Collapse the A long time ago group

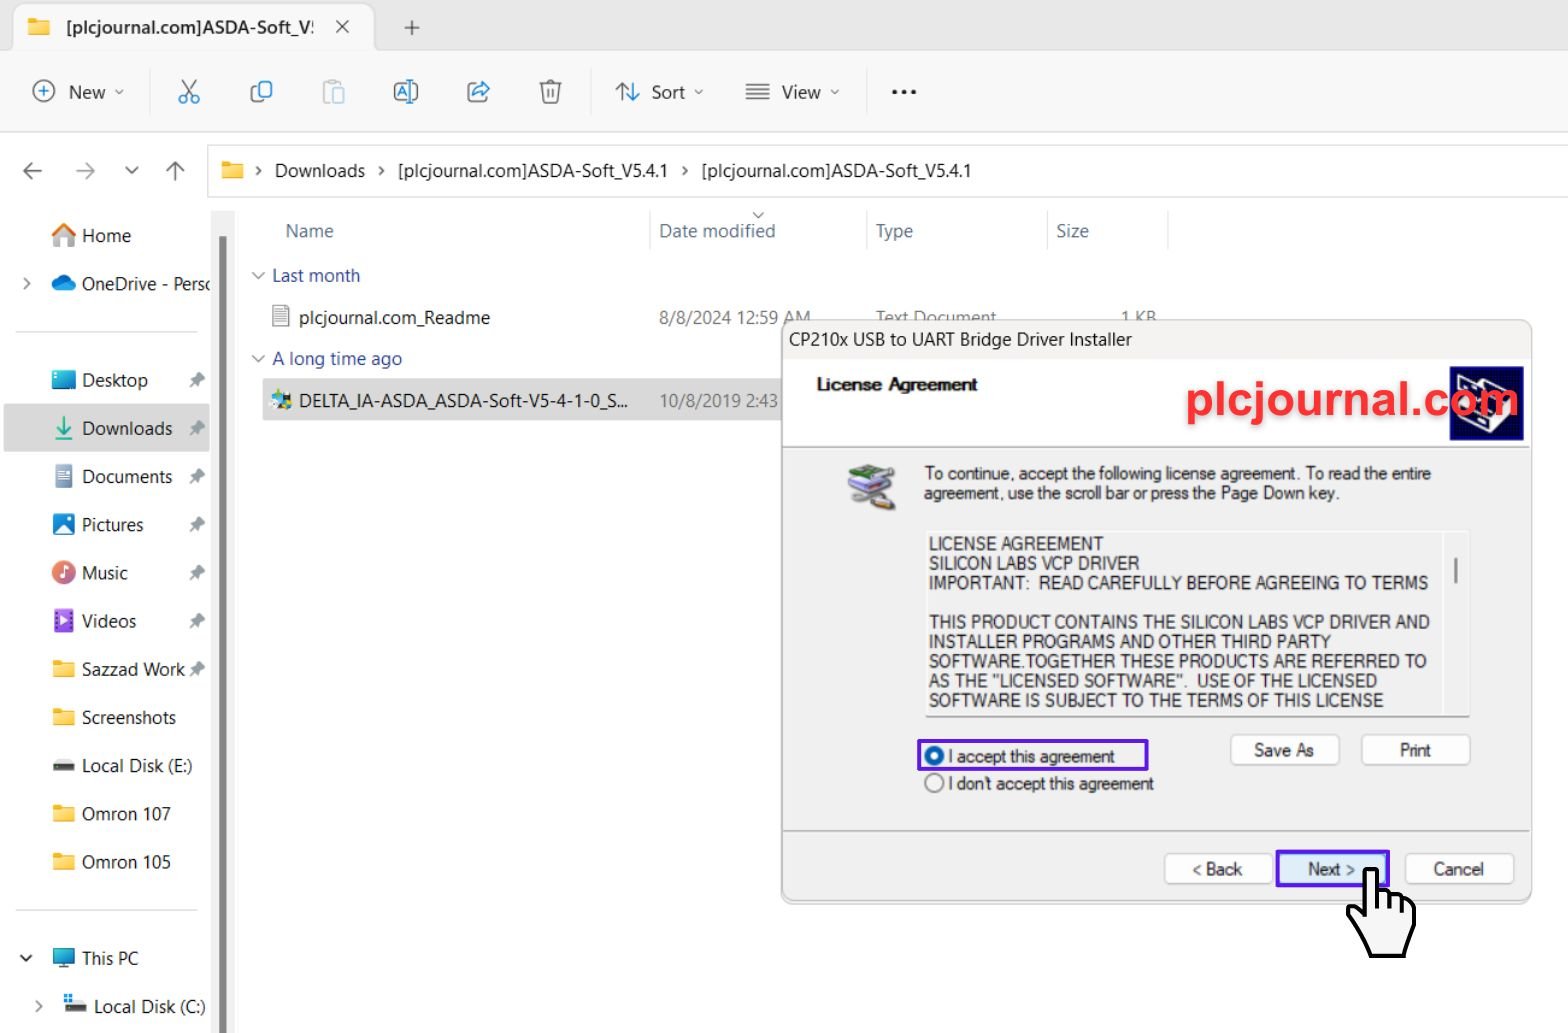[258, 358]
